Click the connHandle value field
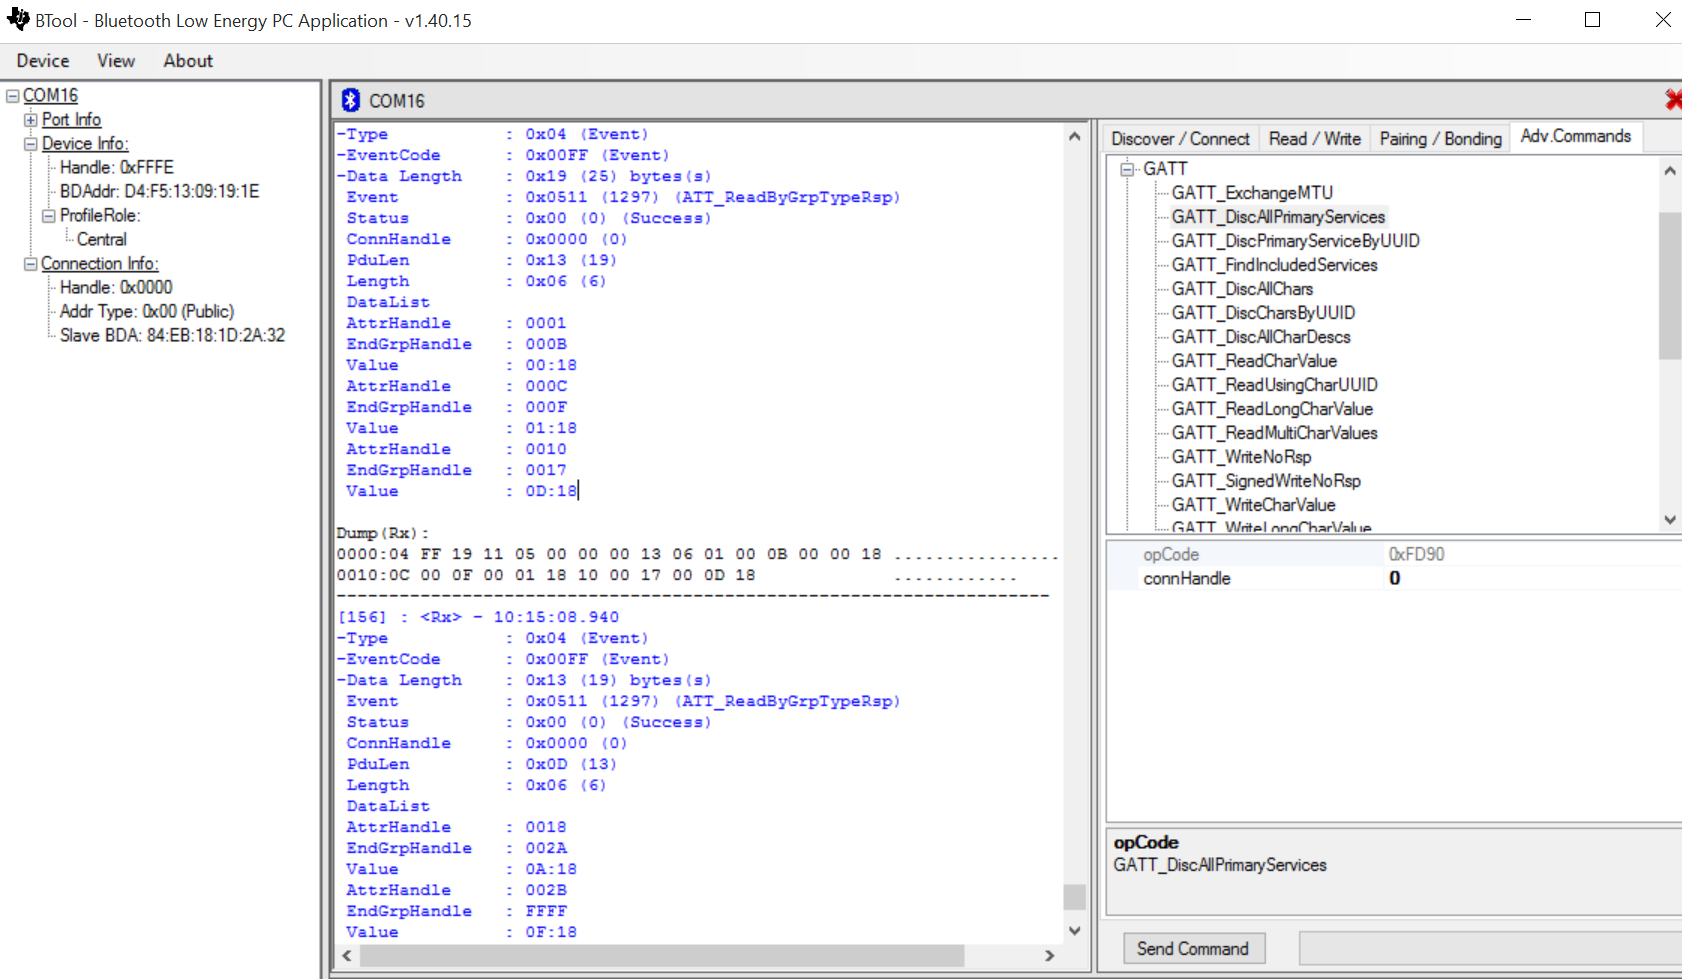This screenshot has height=979, width=1682. coord(1533,578)
